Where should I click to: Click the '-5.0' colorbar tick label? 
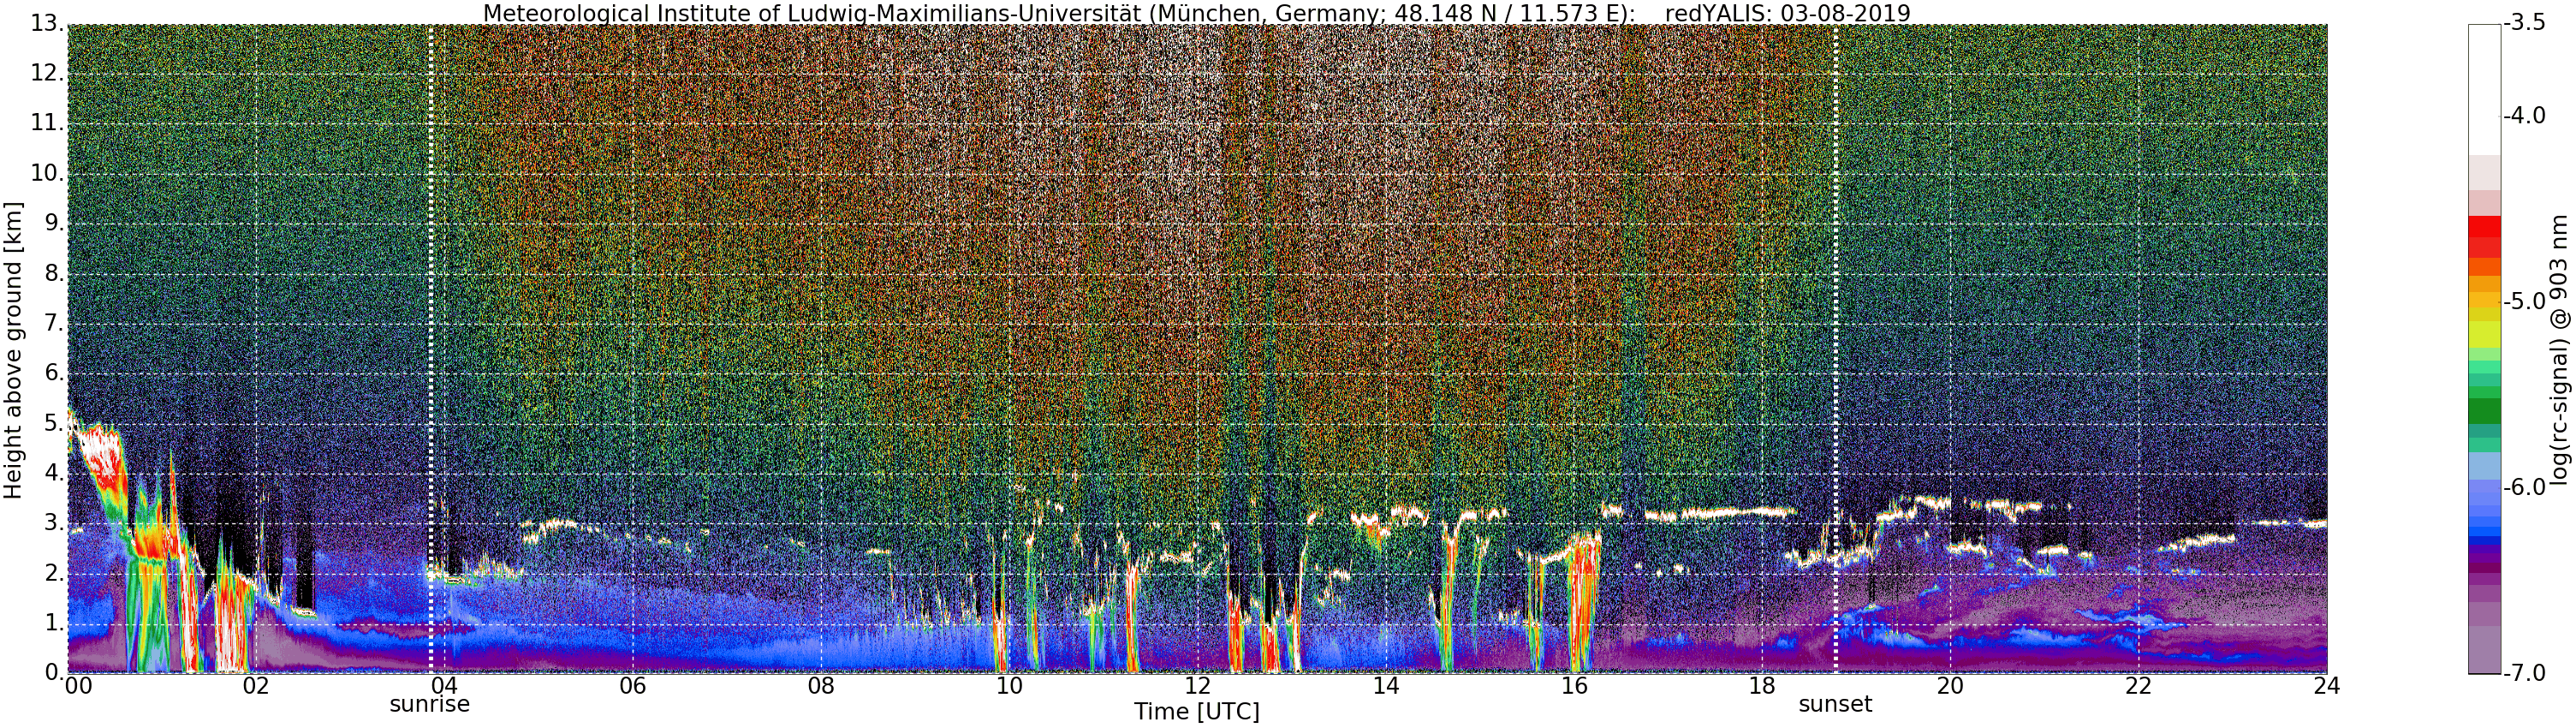[2524, 302]
